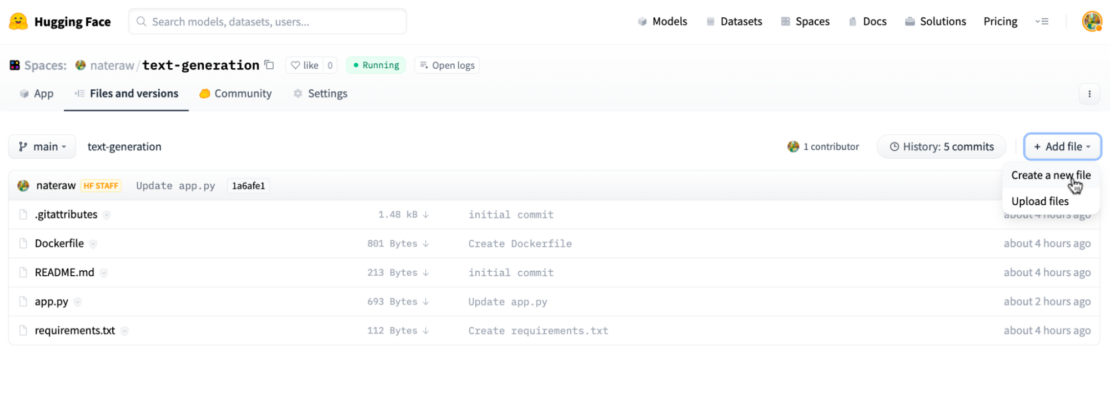Like this Space

304,65
